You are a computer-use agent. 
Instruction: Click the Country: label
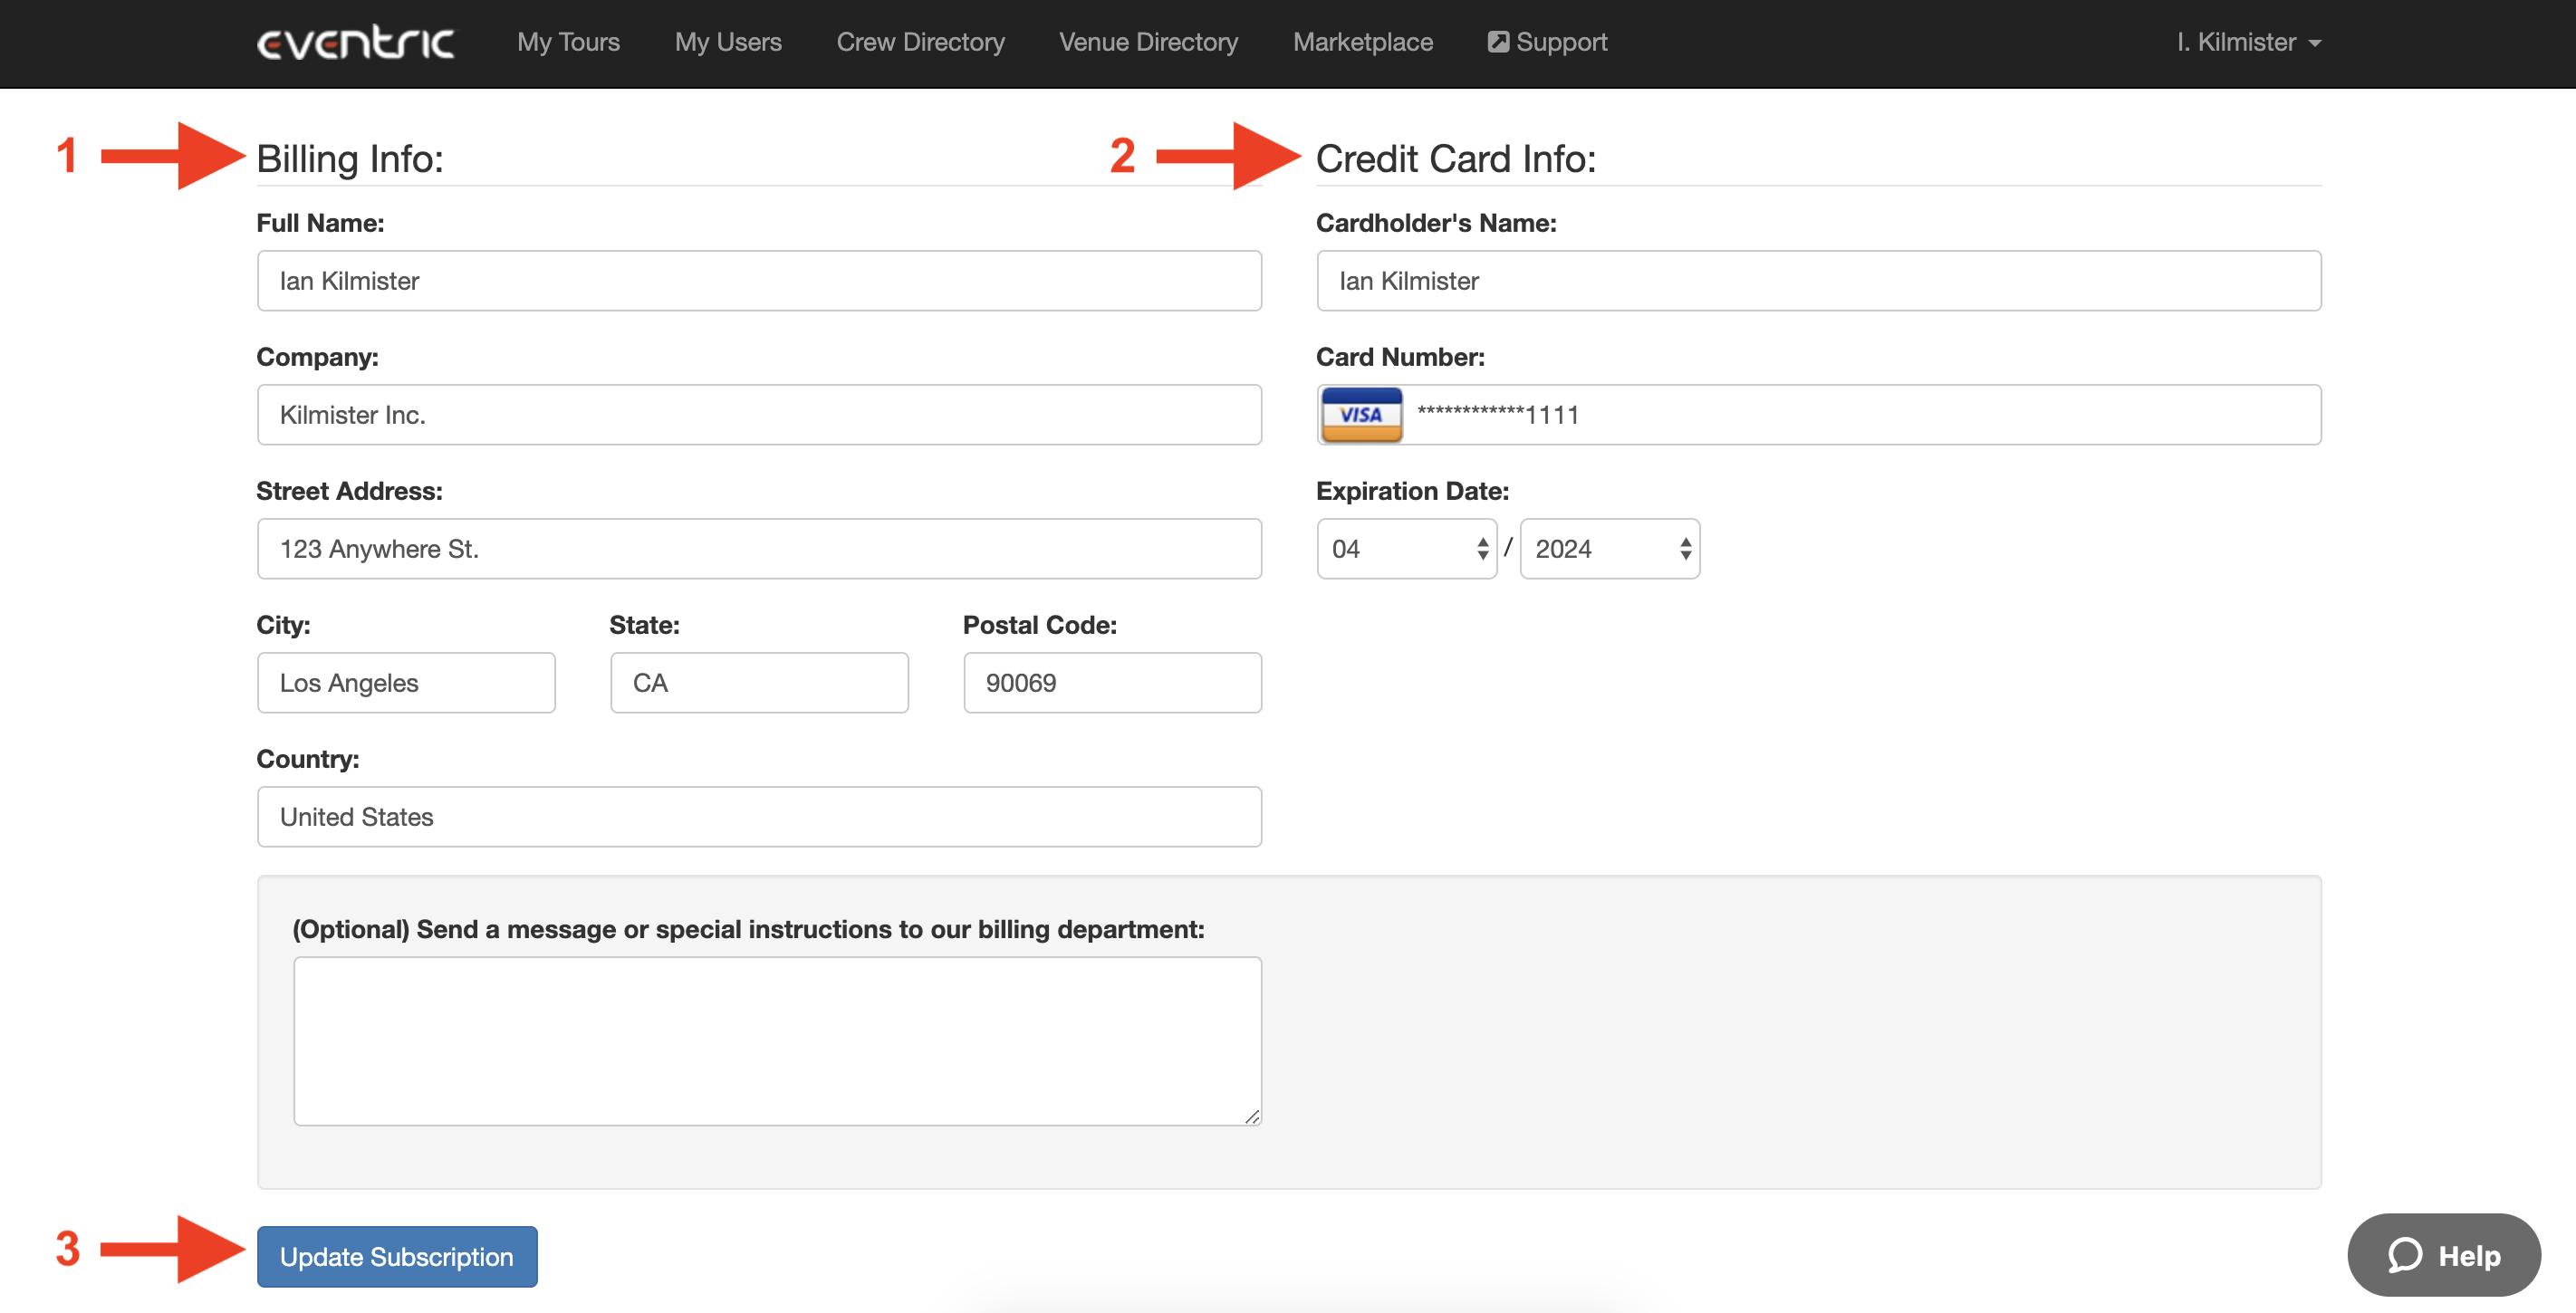[x=308, y=759]
